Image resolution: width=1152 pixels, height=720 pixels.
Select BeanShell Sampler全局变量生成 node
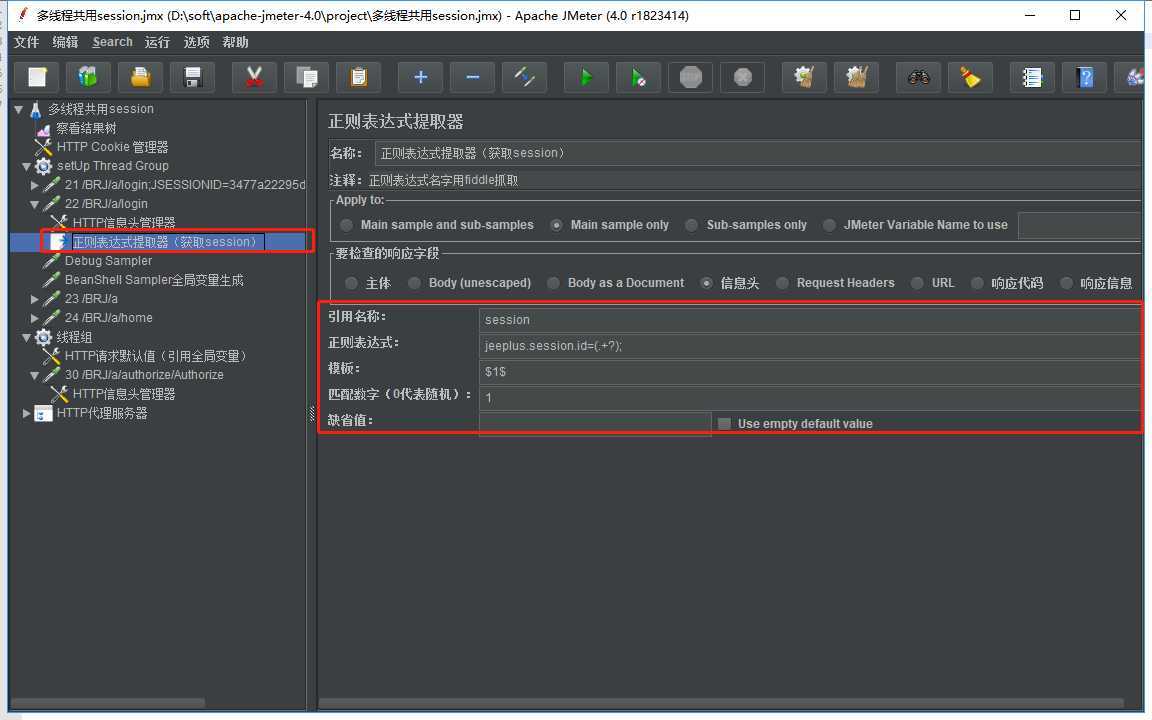pos(154,280)
